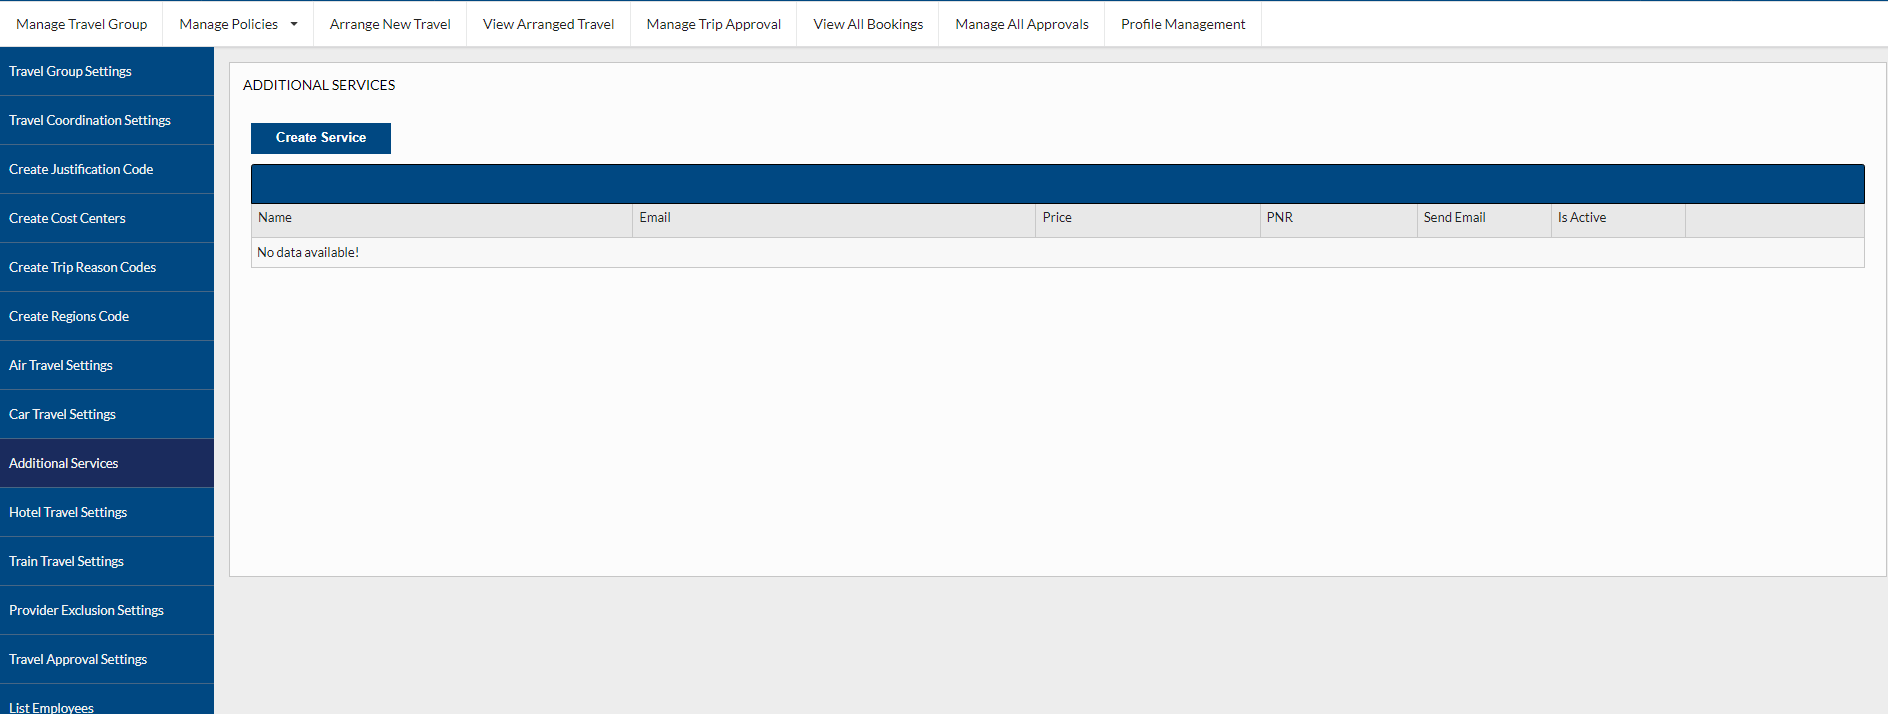
Task: Open List Employees in the sidebar
Action: click(x=107, y=700)
